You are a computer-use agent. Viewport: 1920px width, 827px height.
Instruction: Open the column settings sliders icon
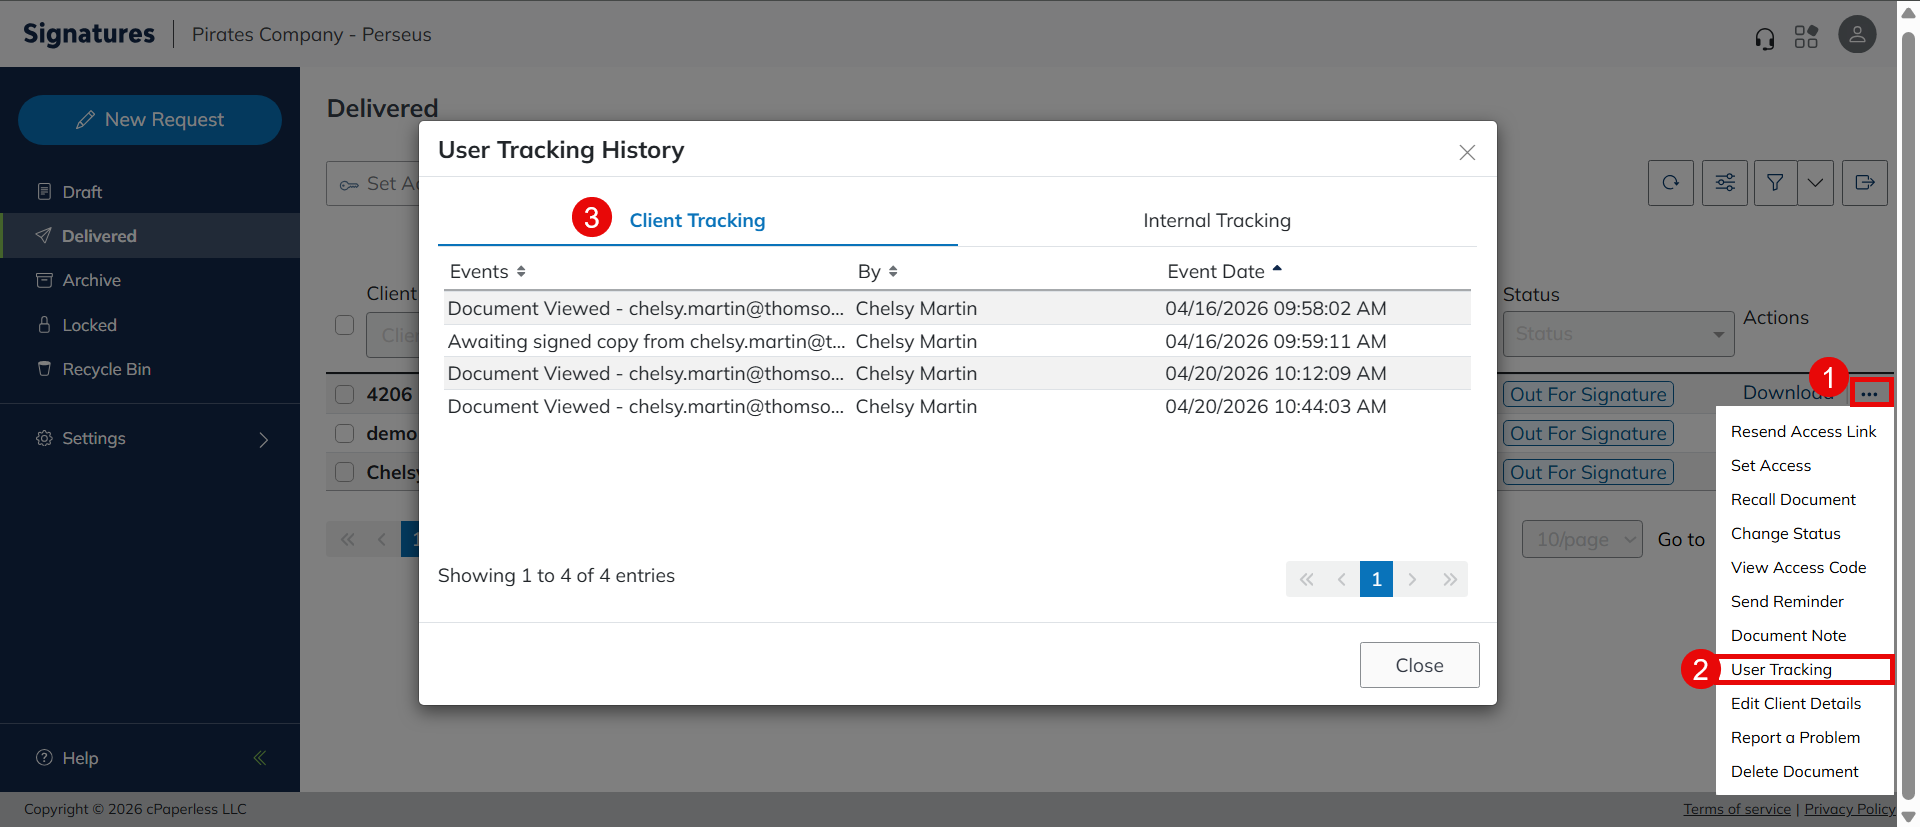pos(1725,183)
